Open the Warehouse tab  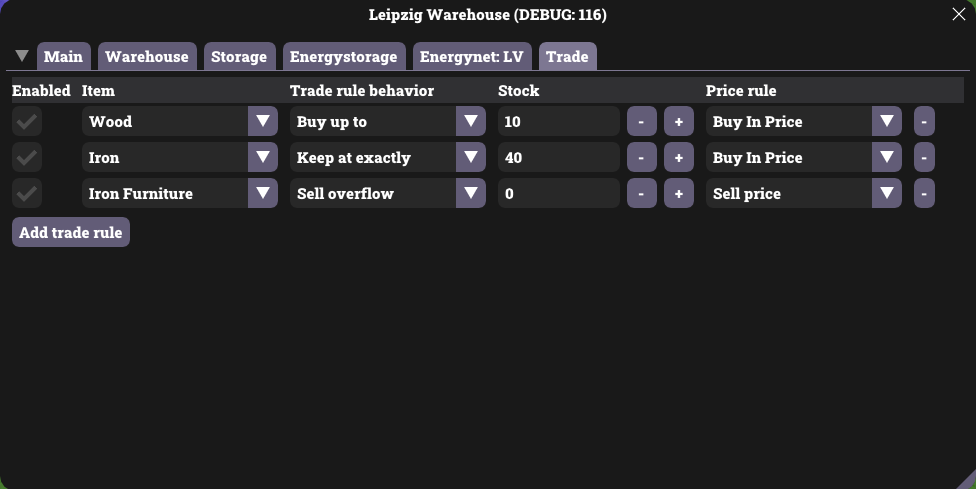click(x=146, y=57)
